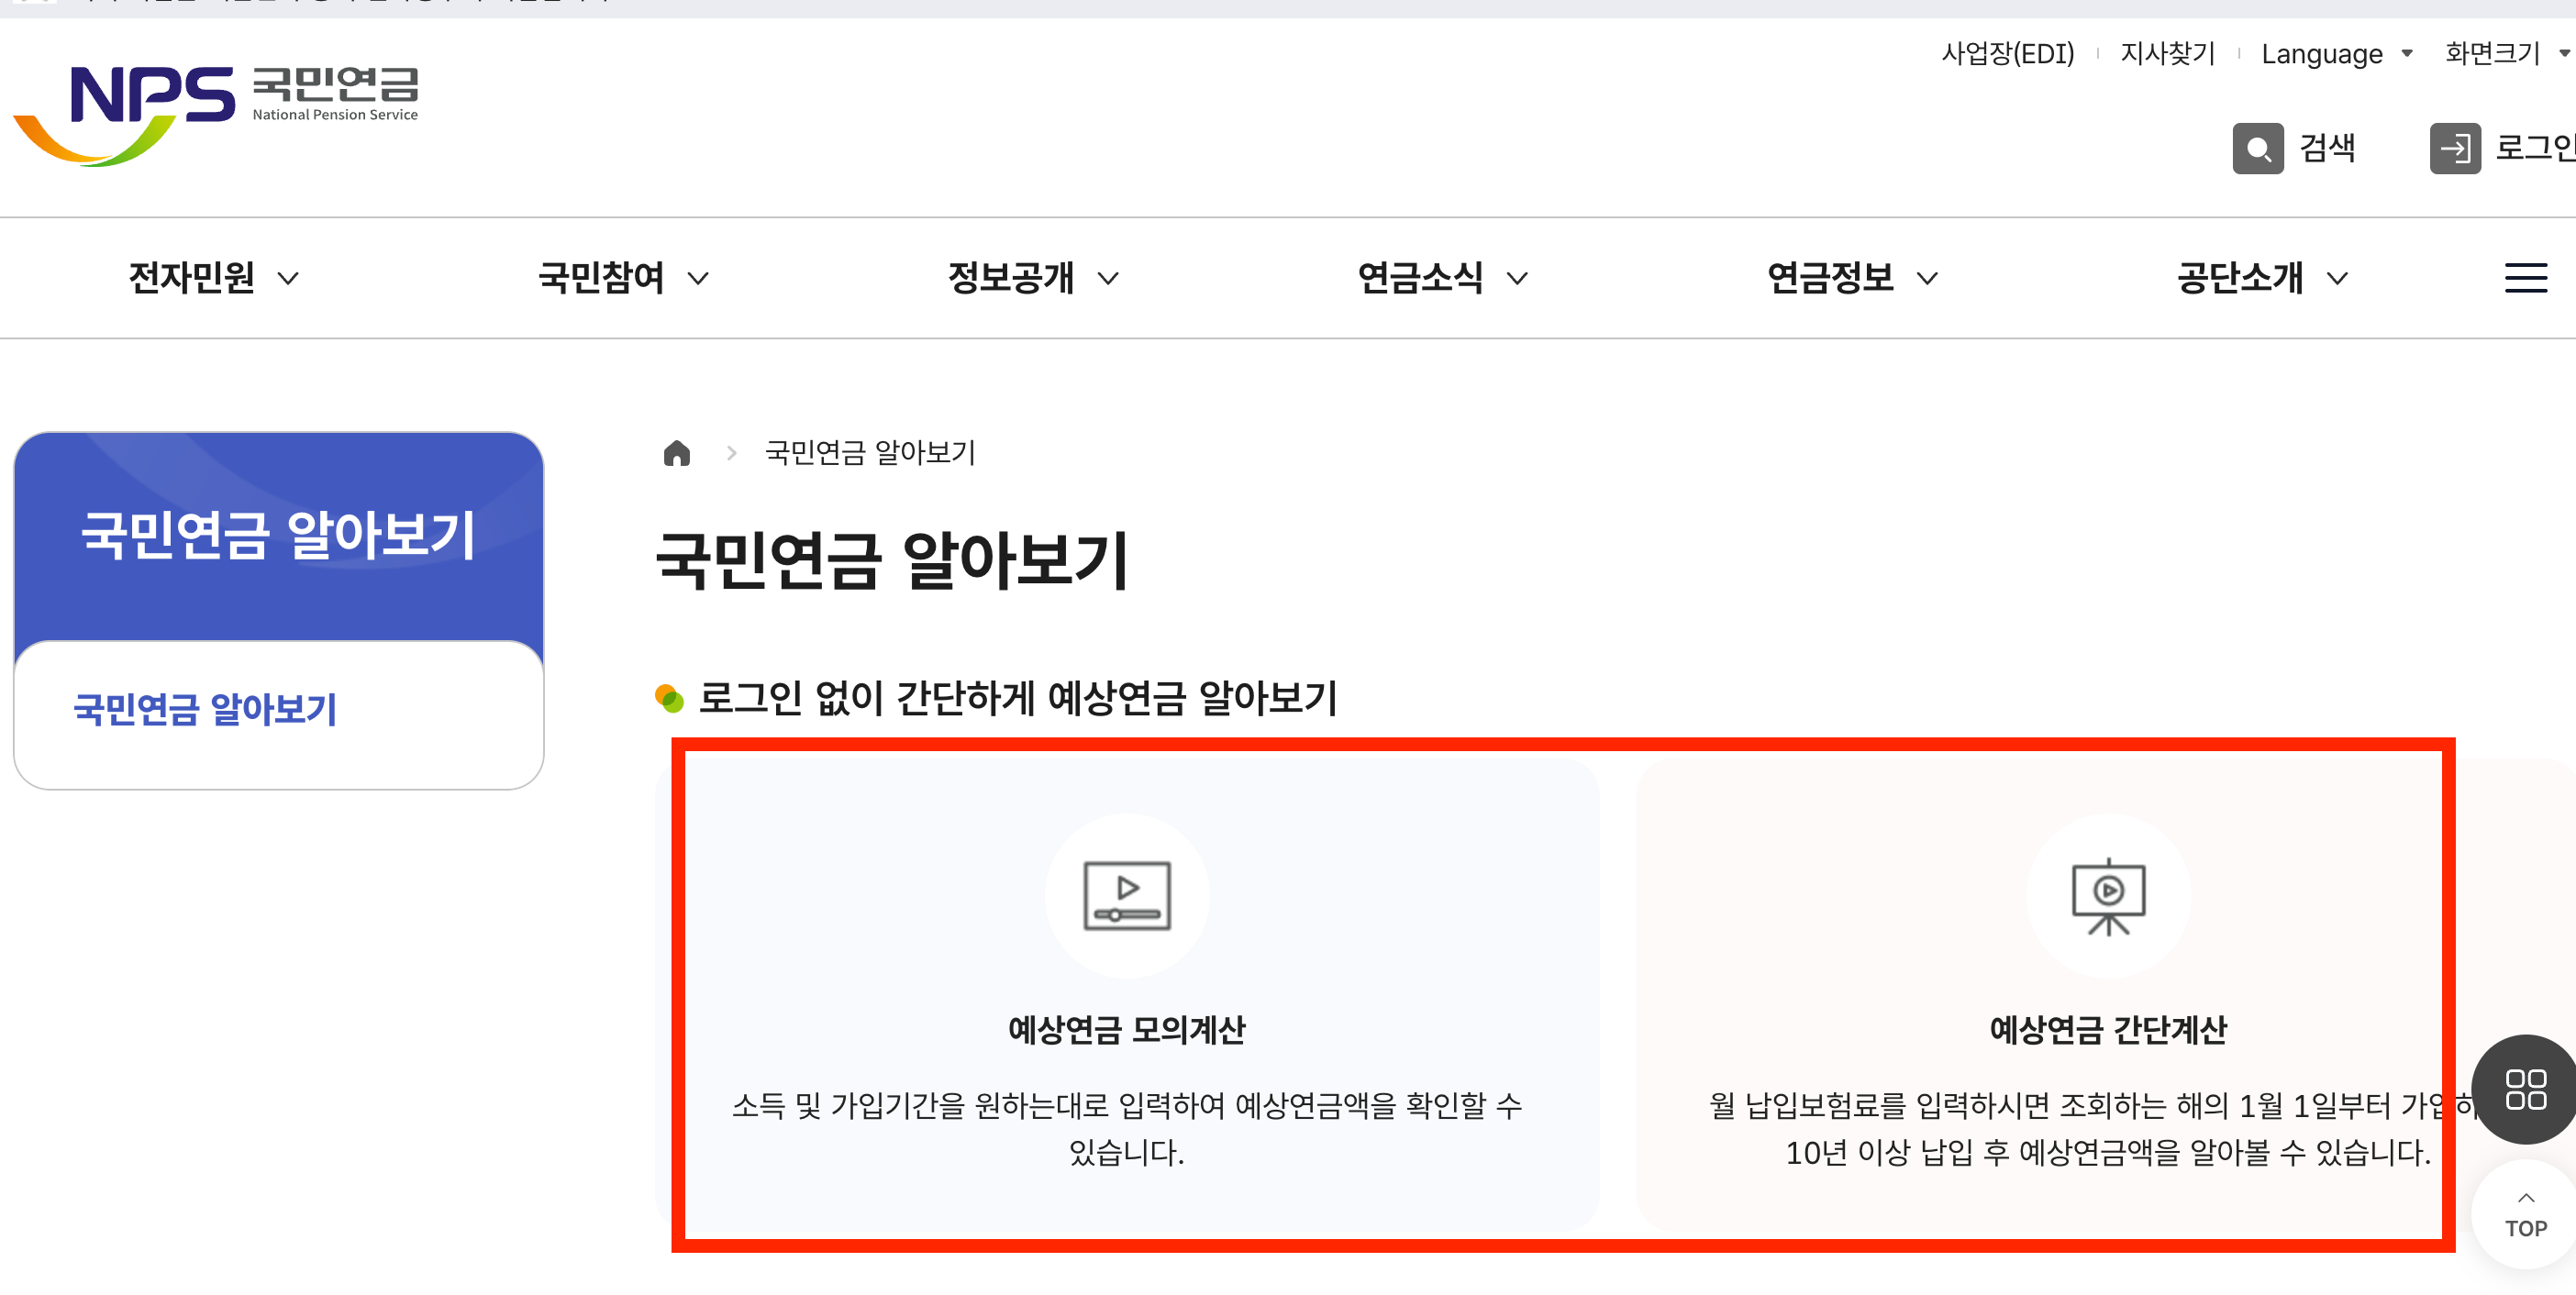This screenshot has width=2576, height=1295.
Task: Click the 예상연금 모의계산 video icon
Action: pos(1126,894)
